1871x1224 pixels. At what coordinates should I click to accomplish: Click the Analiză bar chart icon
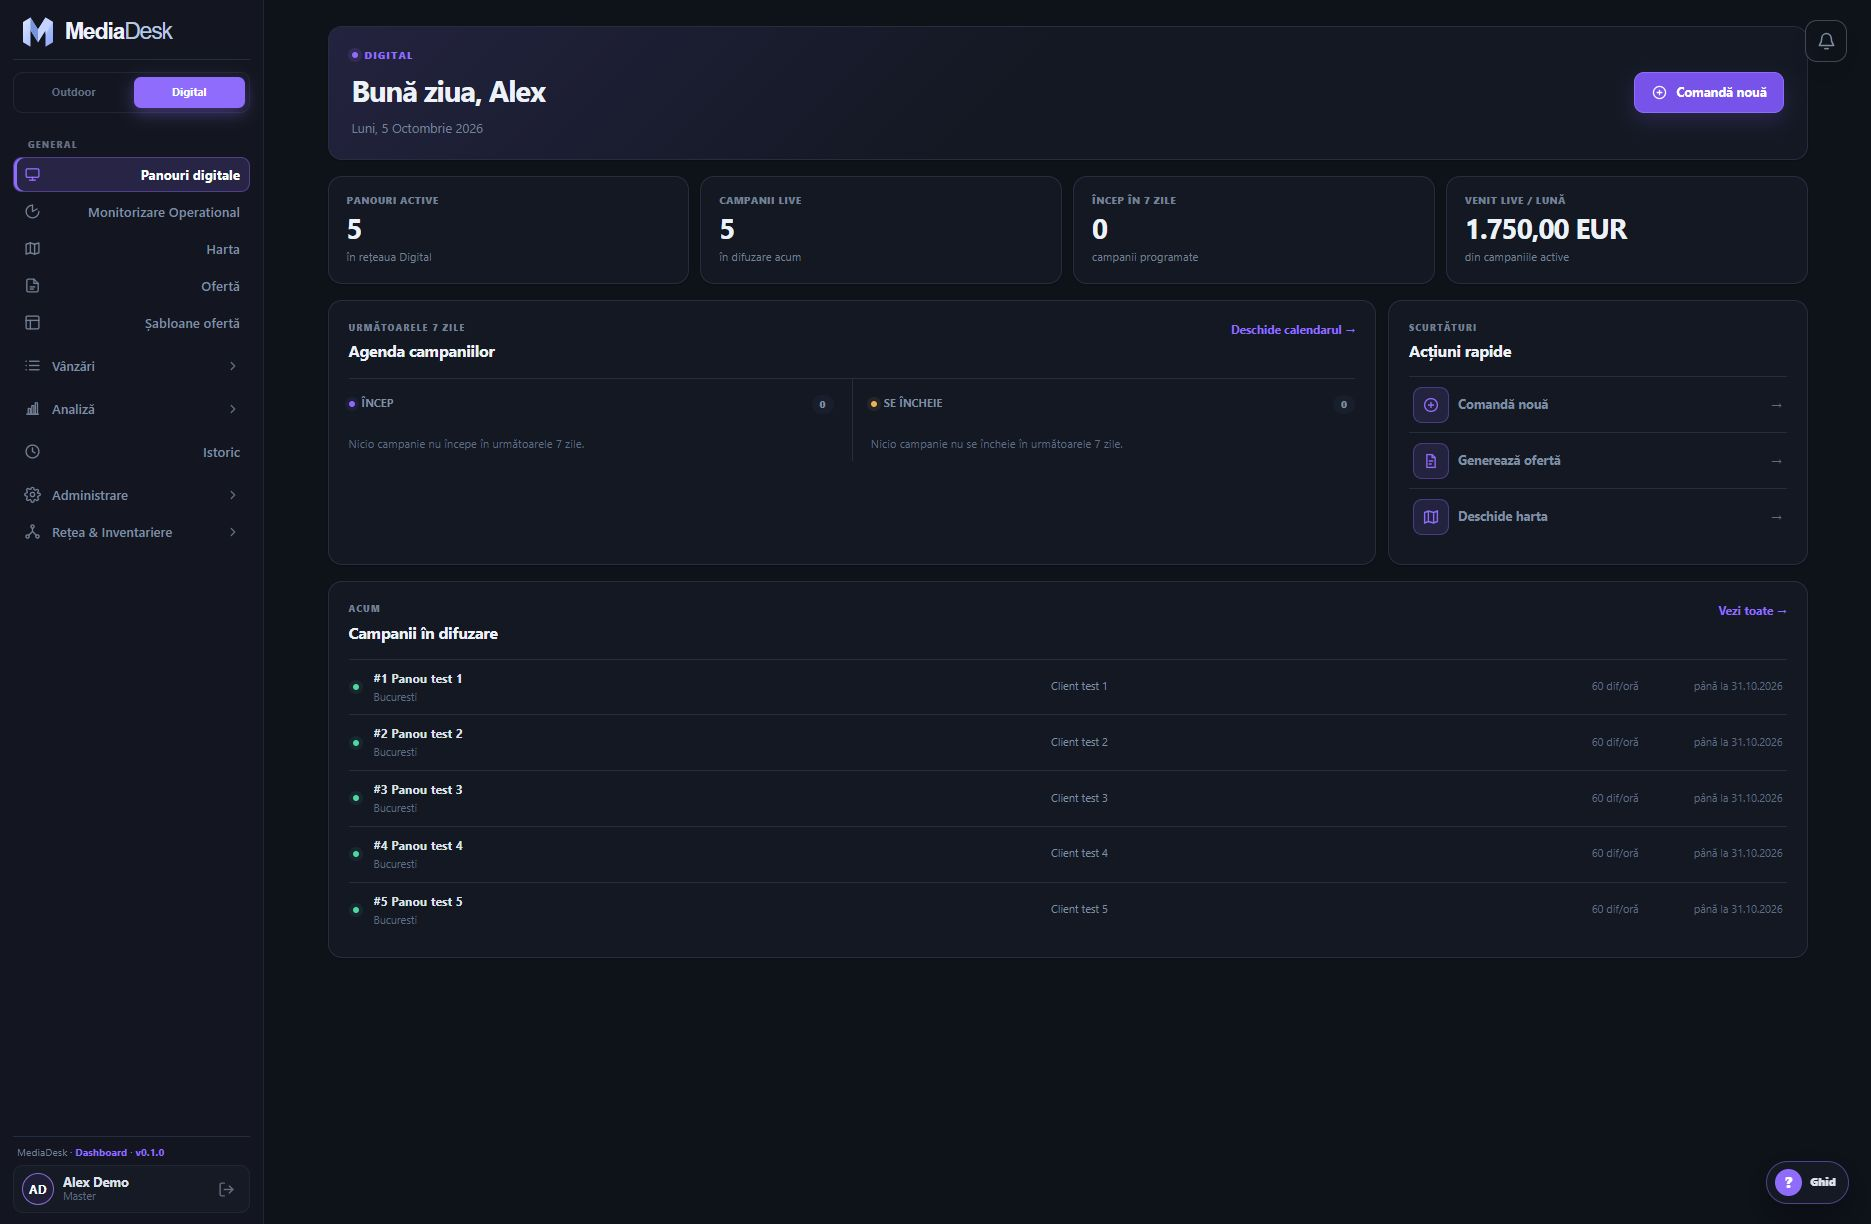pos(33,409)
